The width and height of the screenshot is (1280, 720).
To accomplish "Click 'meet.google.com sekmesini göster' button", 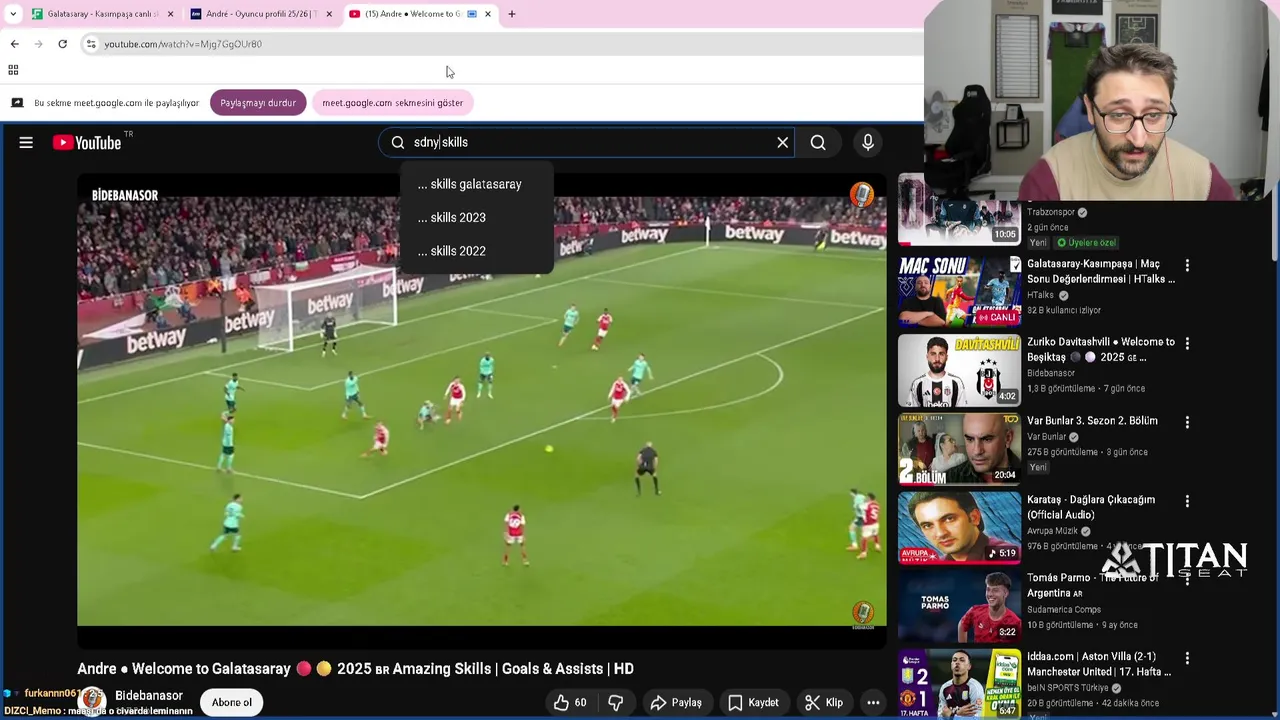I will [392, 103].
